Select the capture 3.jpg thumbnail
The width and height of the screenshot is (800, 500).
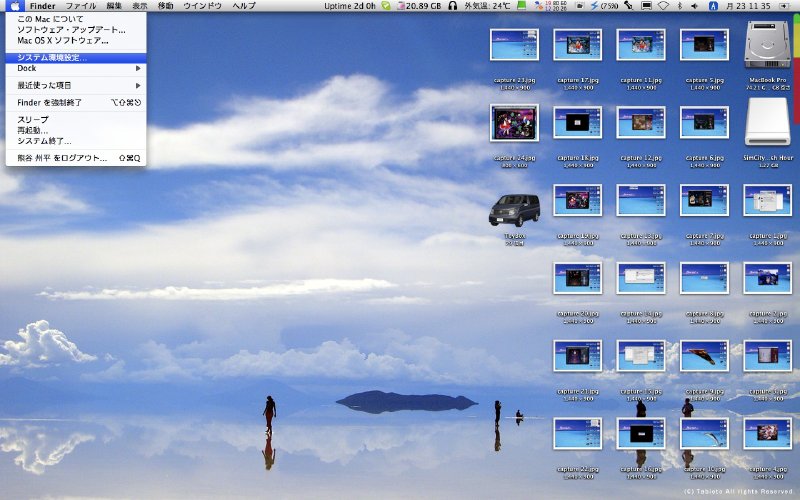coord(767,356)
